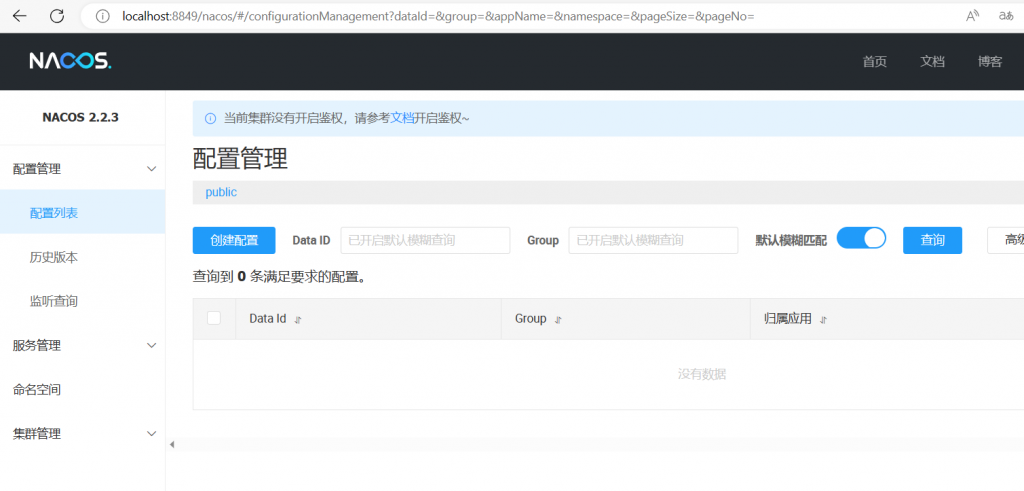The width and height of the screenshot is (1024, 491).
Task: Focus the Data ID search field
Action: [425, 240]
